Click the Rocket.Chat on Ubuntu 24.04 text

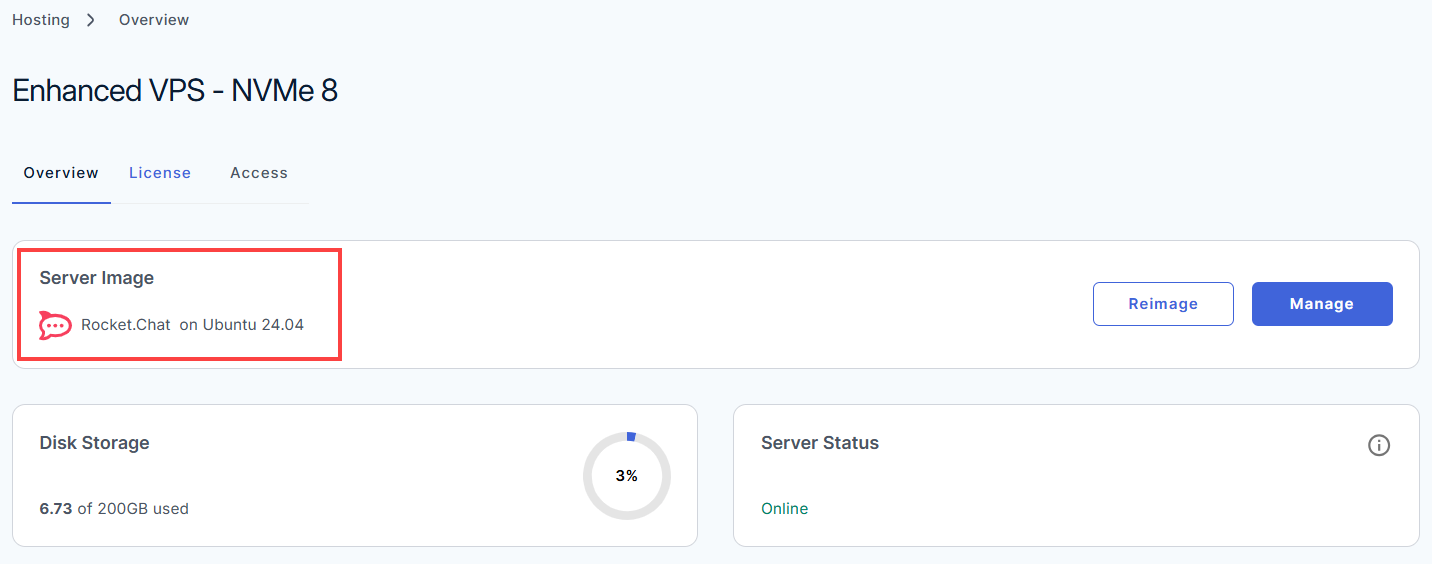pyautogui.click(x=192, y=325)
